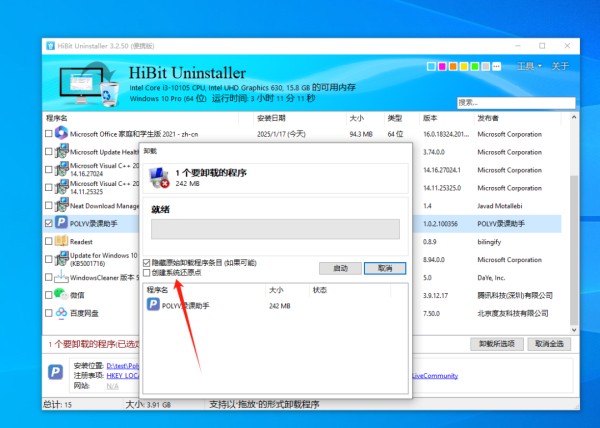This screenshot has width=600, height=428.
Task: Click the version text 1.0.2.100356
Action: click(440, 224)
